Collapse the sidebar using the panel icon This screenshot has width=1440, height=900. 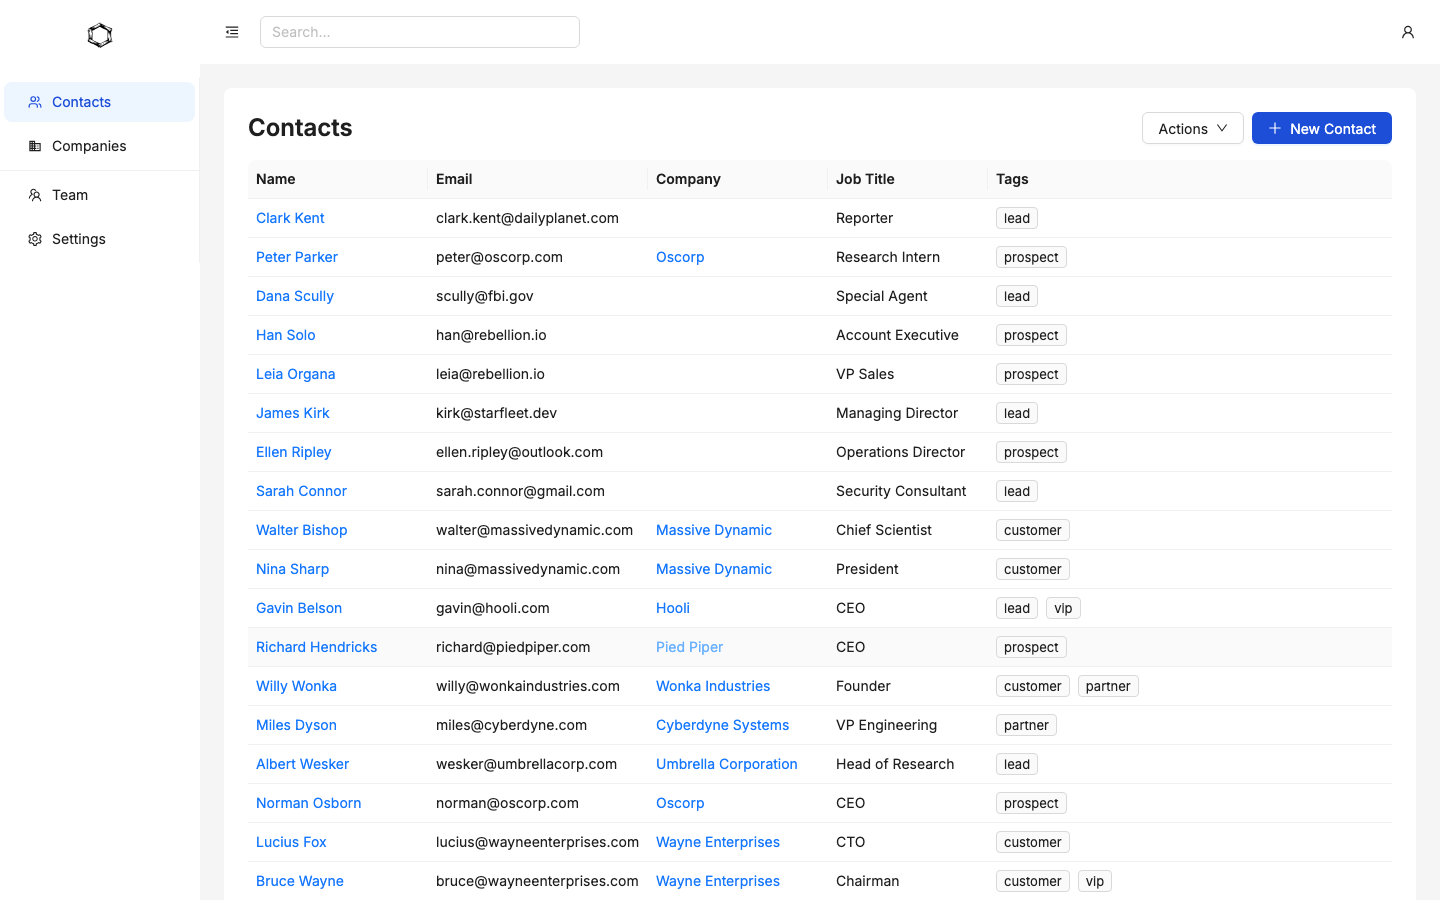232,31
